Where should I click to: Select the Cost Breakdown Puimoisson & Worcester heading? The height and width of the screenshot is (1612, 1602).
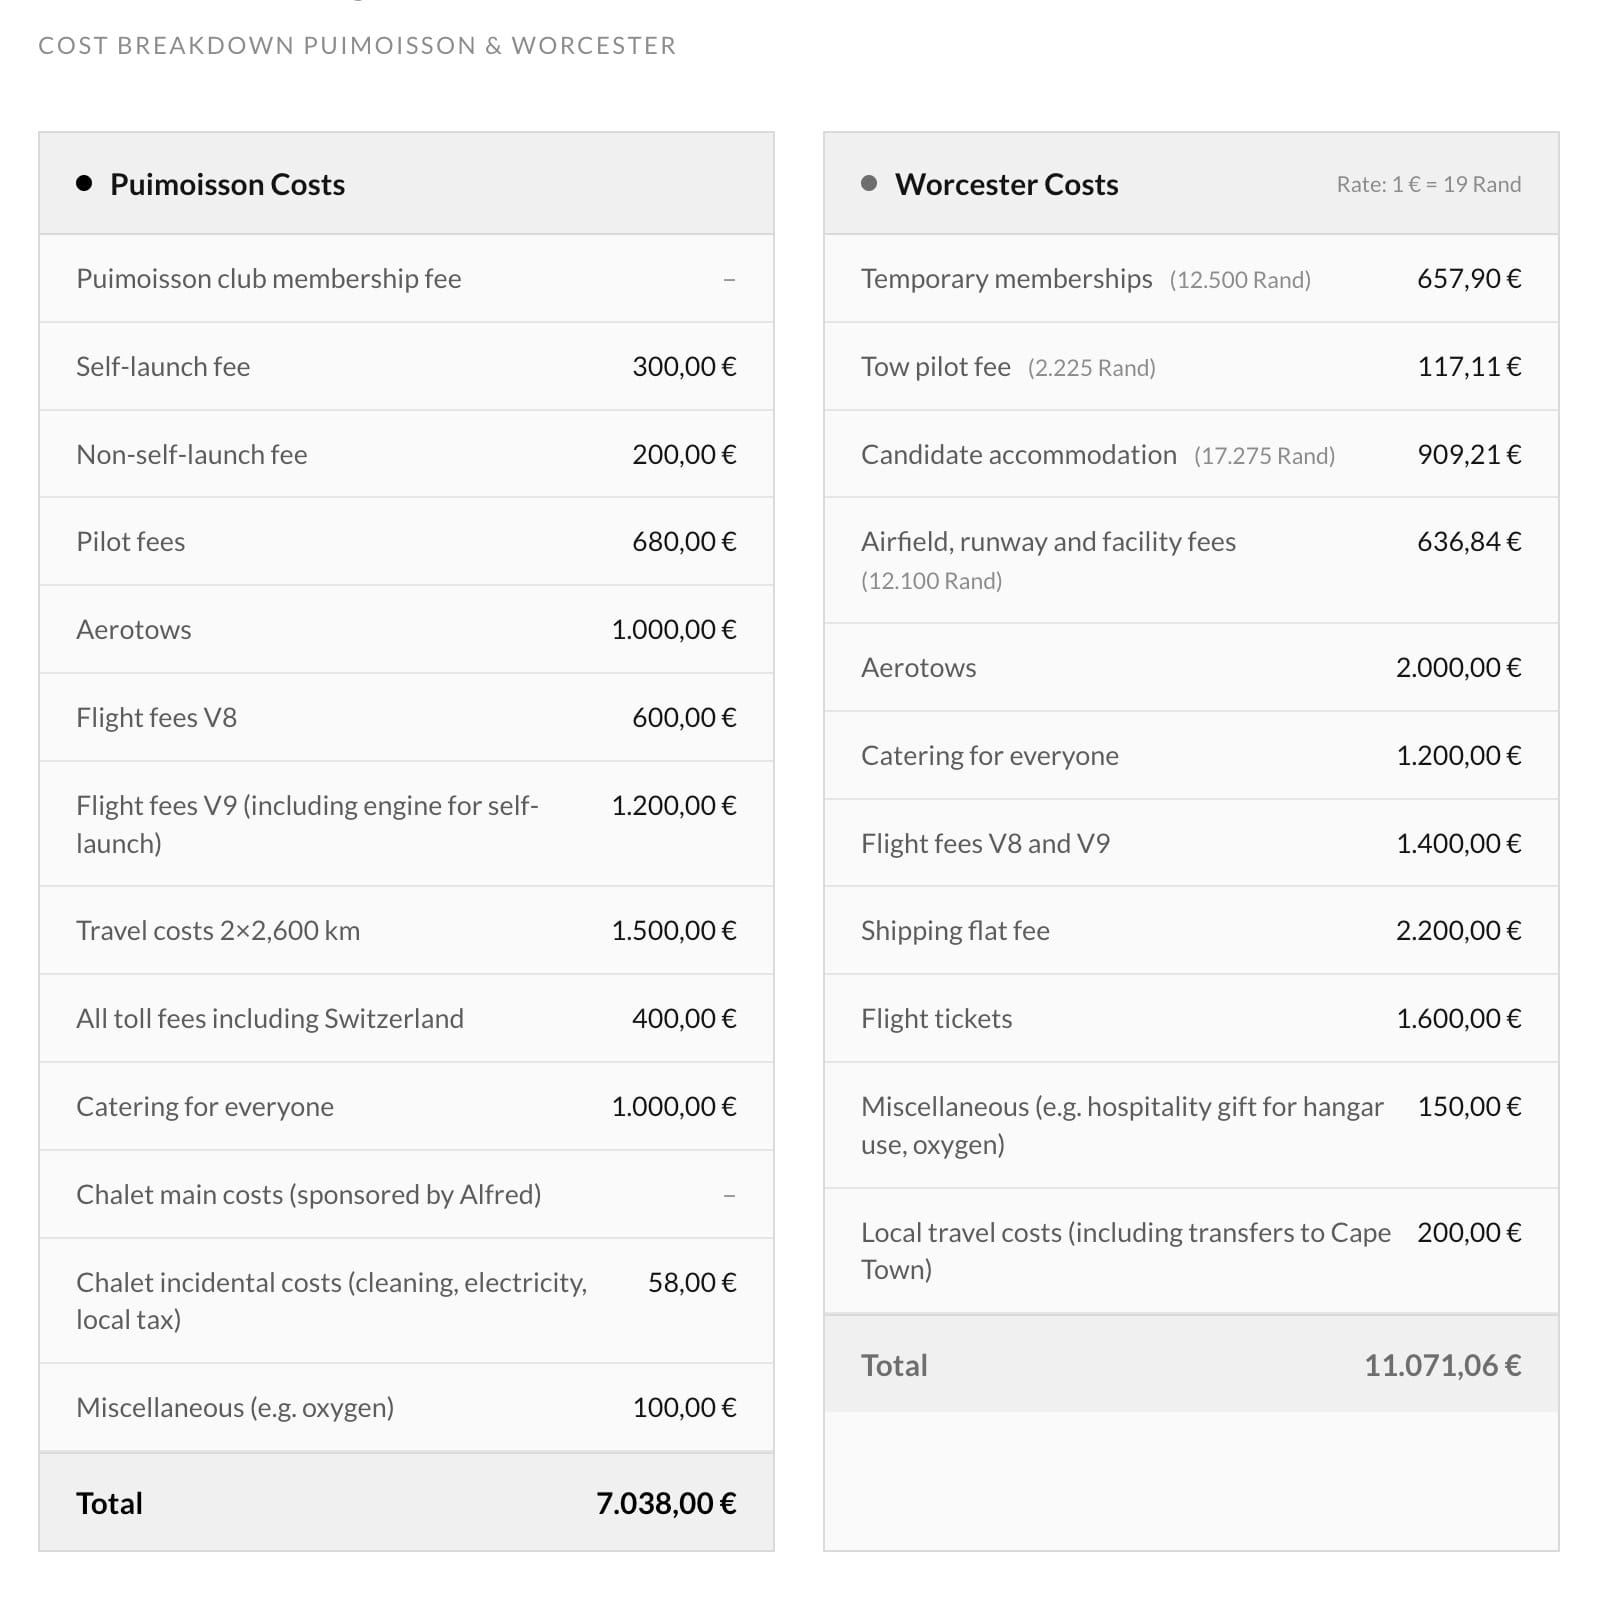[x=357, y=46]
